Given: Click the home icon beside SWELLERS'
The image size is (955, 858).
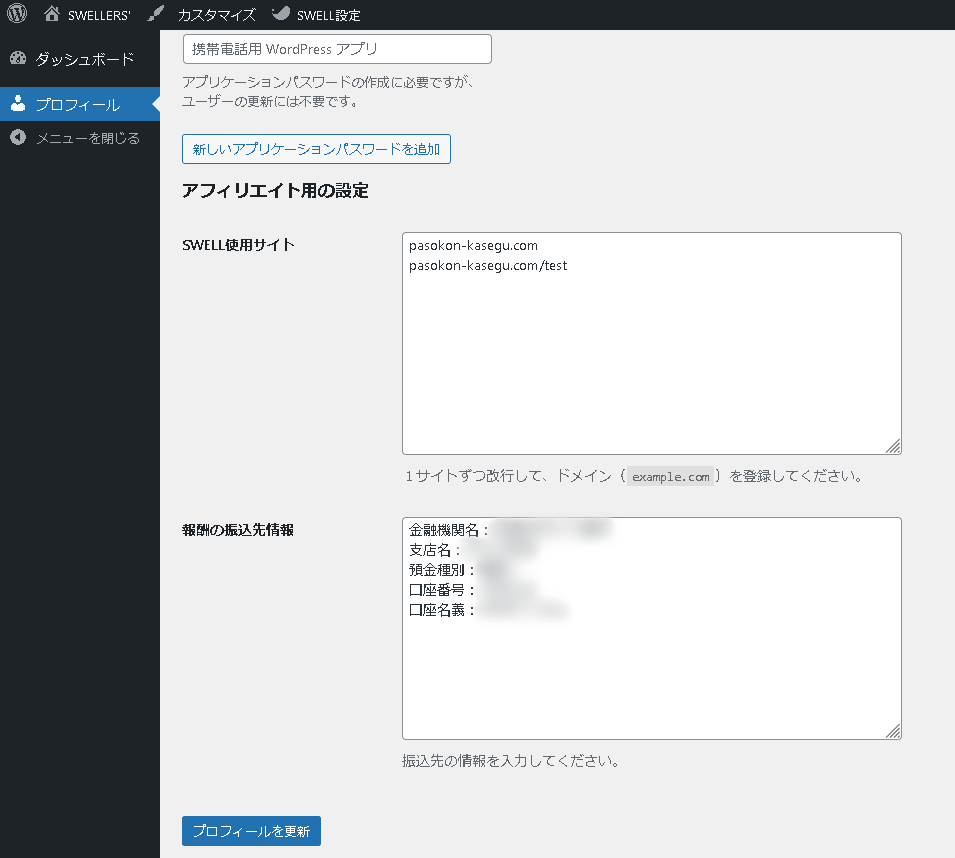Looking at the screenshot, I should tap(52, 13).
